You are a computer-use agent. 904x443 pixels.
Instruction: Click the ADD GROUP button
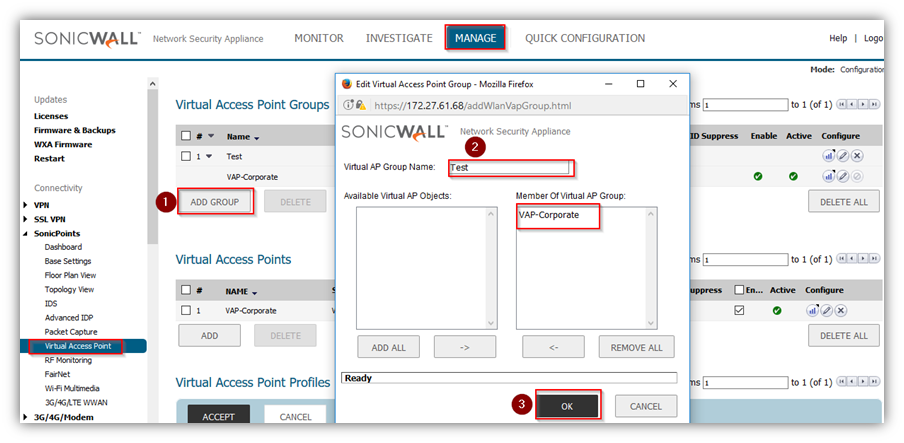point(215,202)
